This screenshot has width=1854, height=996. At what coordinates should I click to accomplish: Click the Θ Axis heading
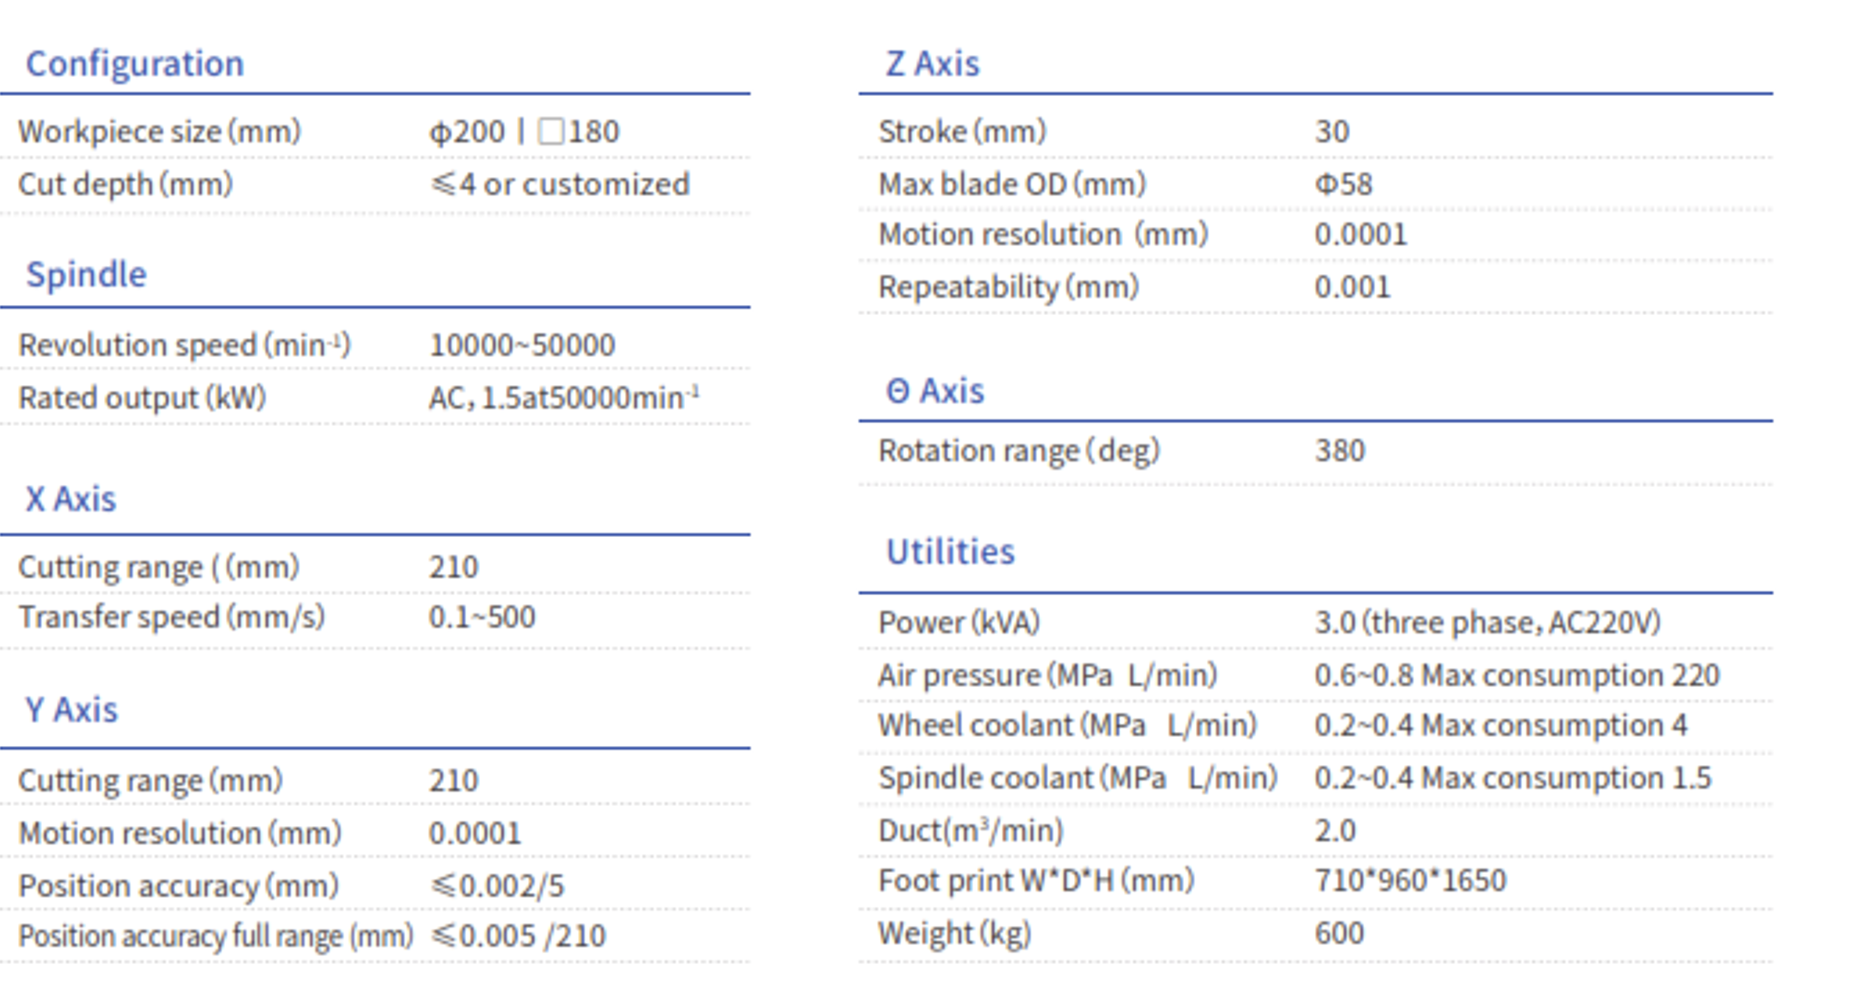click(935, 391)
